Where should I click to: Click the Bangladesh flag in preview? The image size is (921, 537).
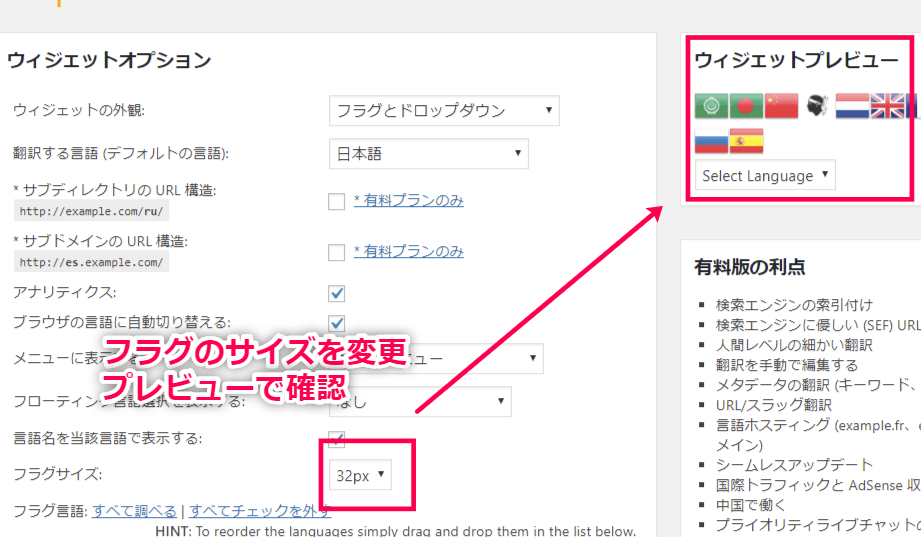(746, 105)
